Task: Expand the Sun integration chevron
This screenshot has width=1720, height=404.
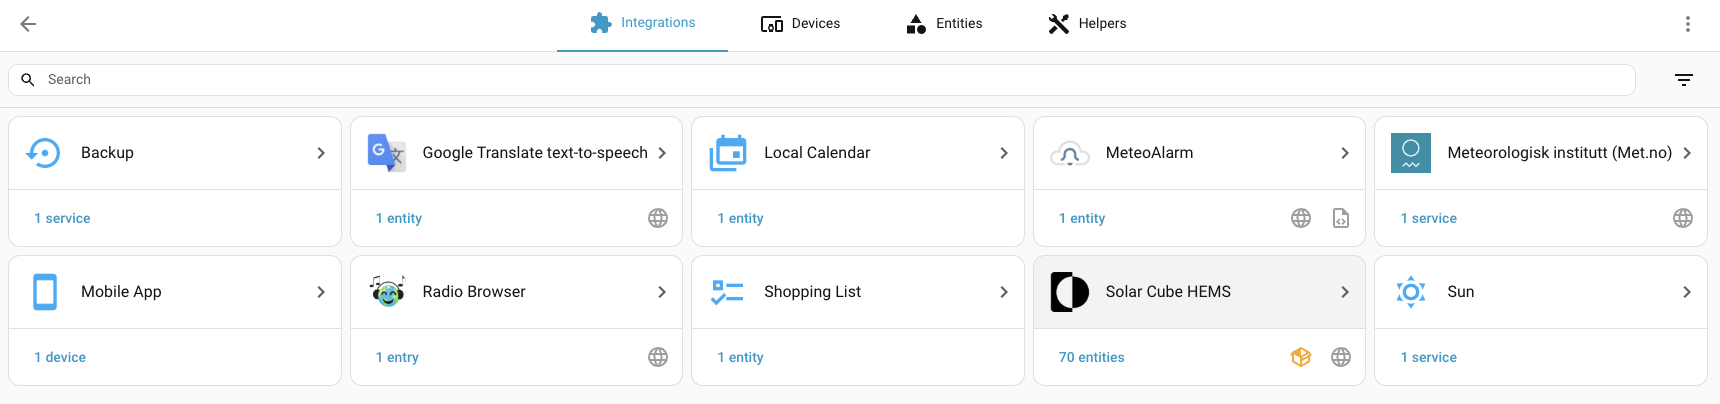Action: (1687, 292)
